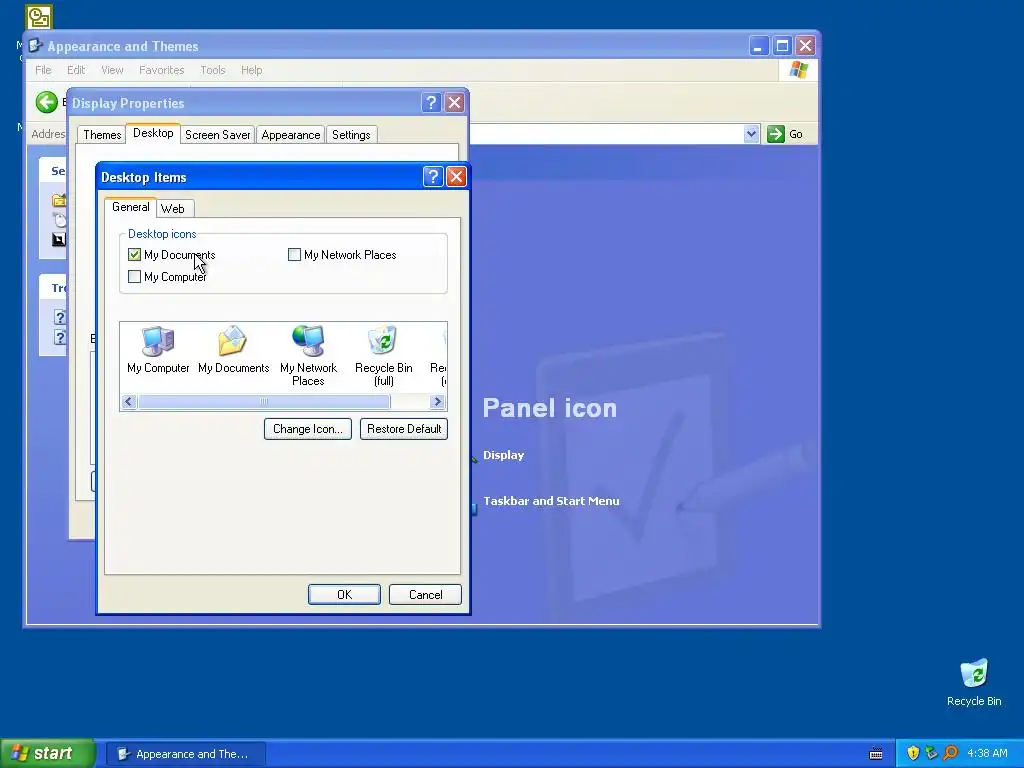Close the Display Properties dialog
This screenshot has width=1024, height=768.
(x=455, y=103)
